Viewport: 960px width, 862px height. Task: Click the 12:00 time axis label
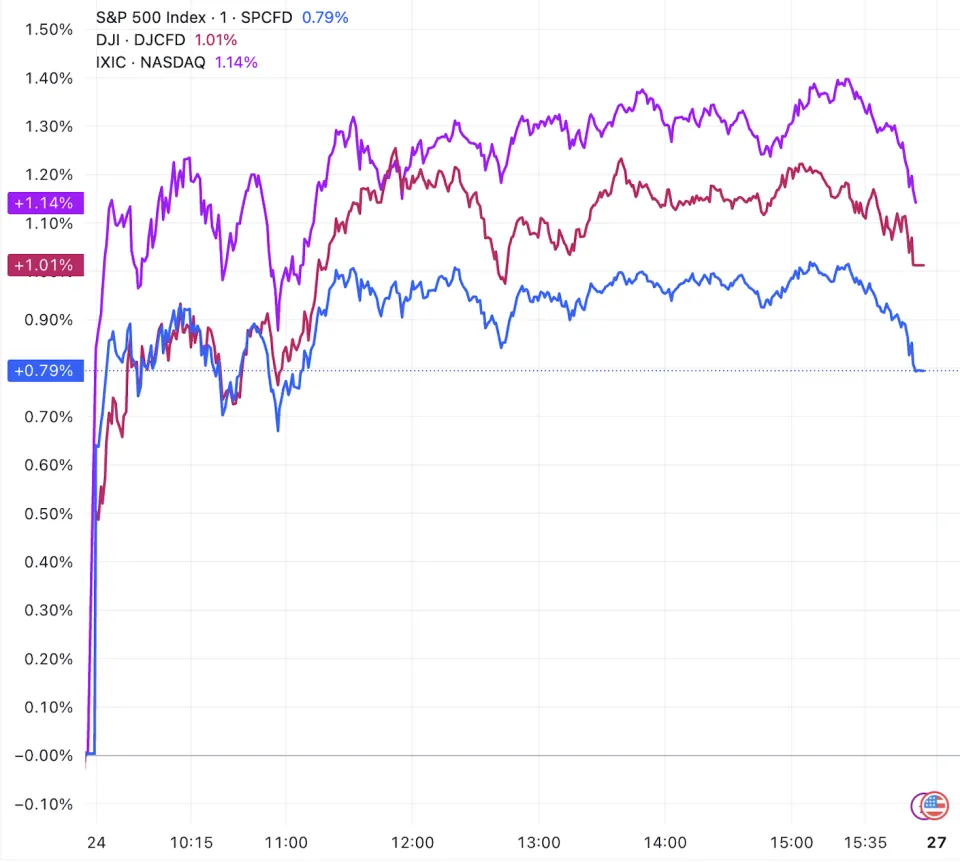(x=412, y=842)
